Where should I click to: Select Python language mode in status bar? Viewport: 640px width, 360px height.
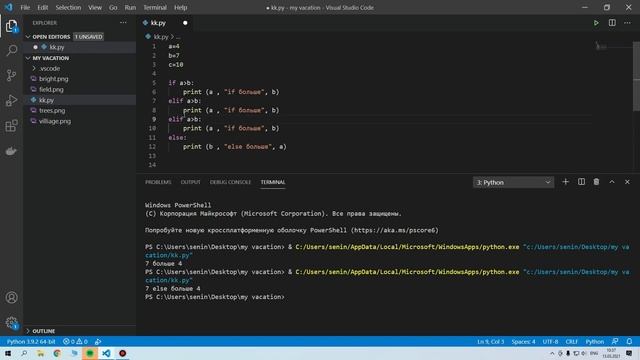(x=595, y=341)
